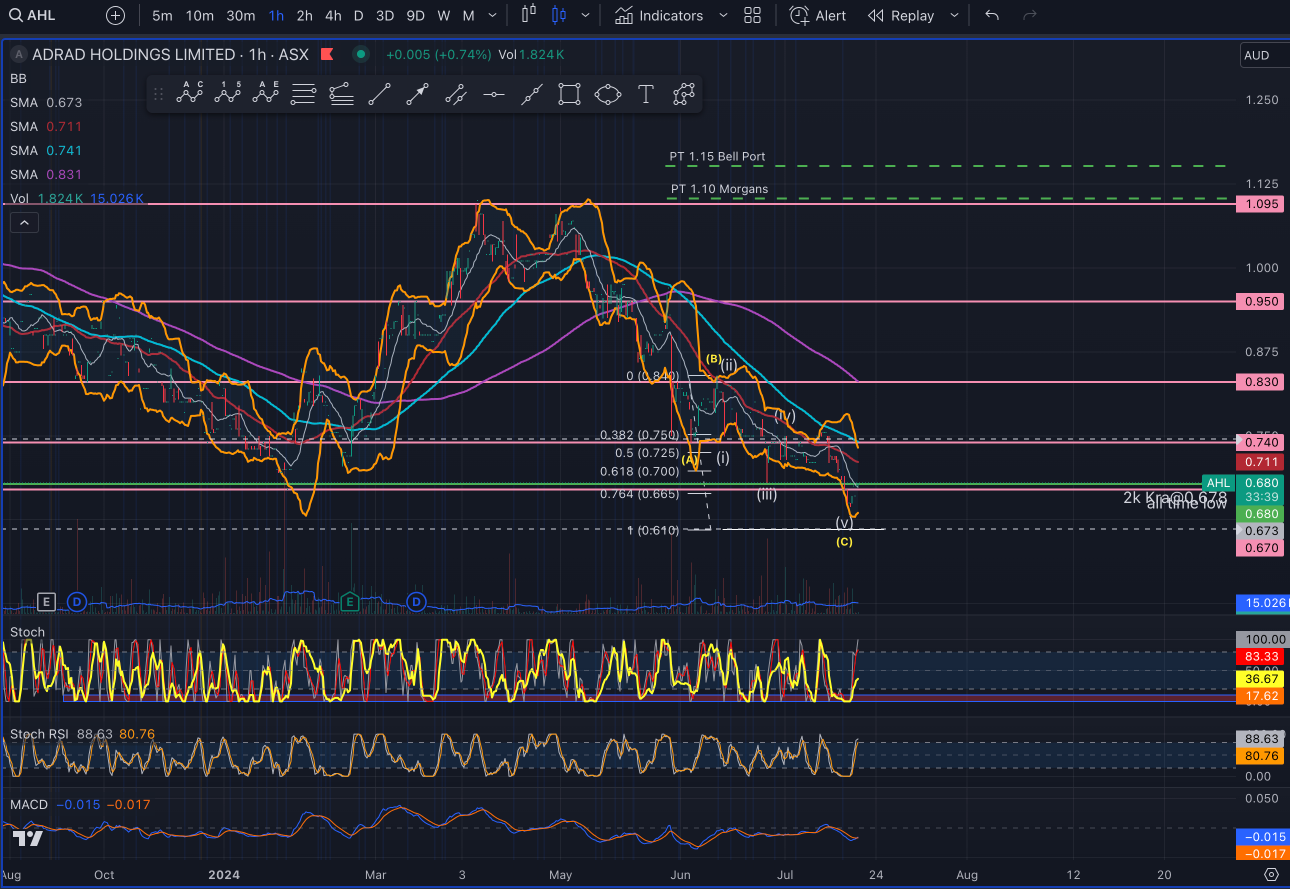Select the Fib retracement drawing tool
This screenshot has height=889, width=1290.
(304, 95)
